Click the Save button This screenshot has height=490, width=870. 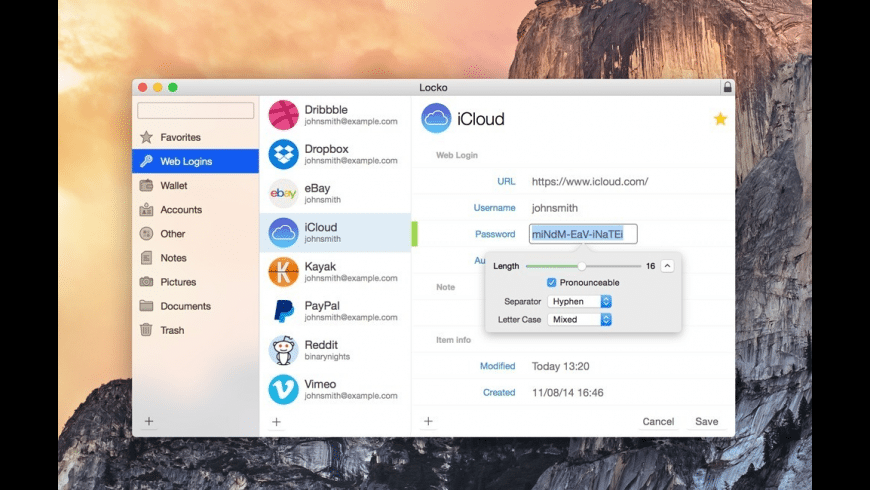click(706, 421)
